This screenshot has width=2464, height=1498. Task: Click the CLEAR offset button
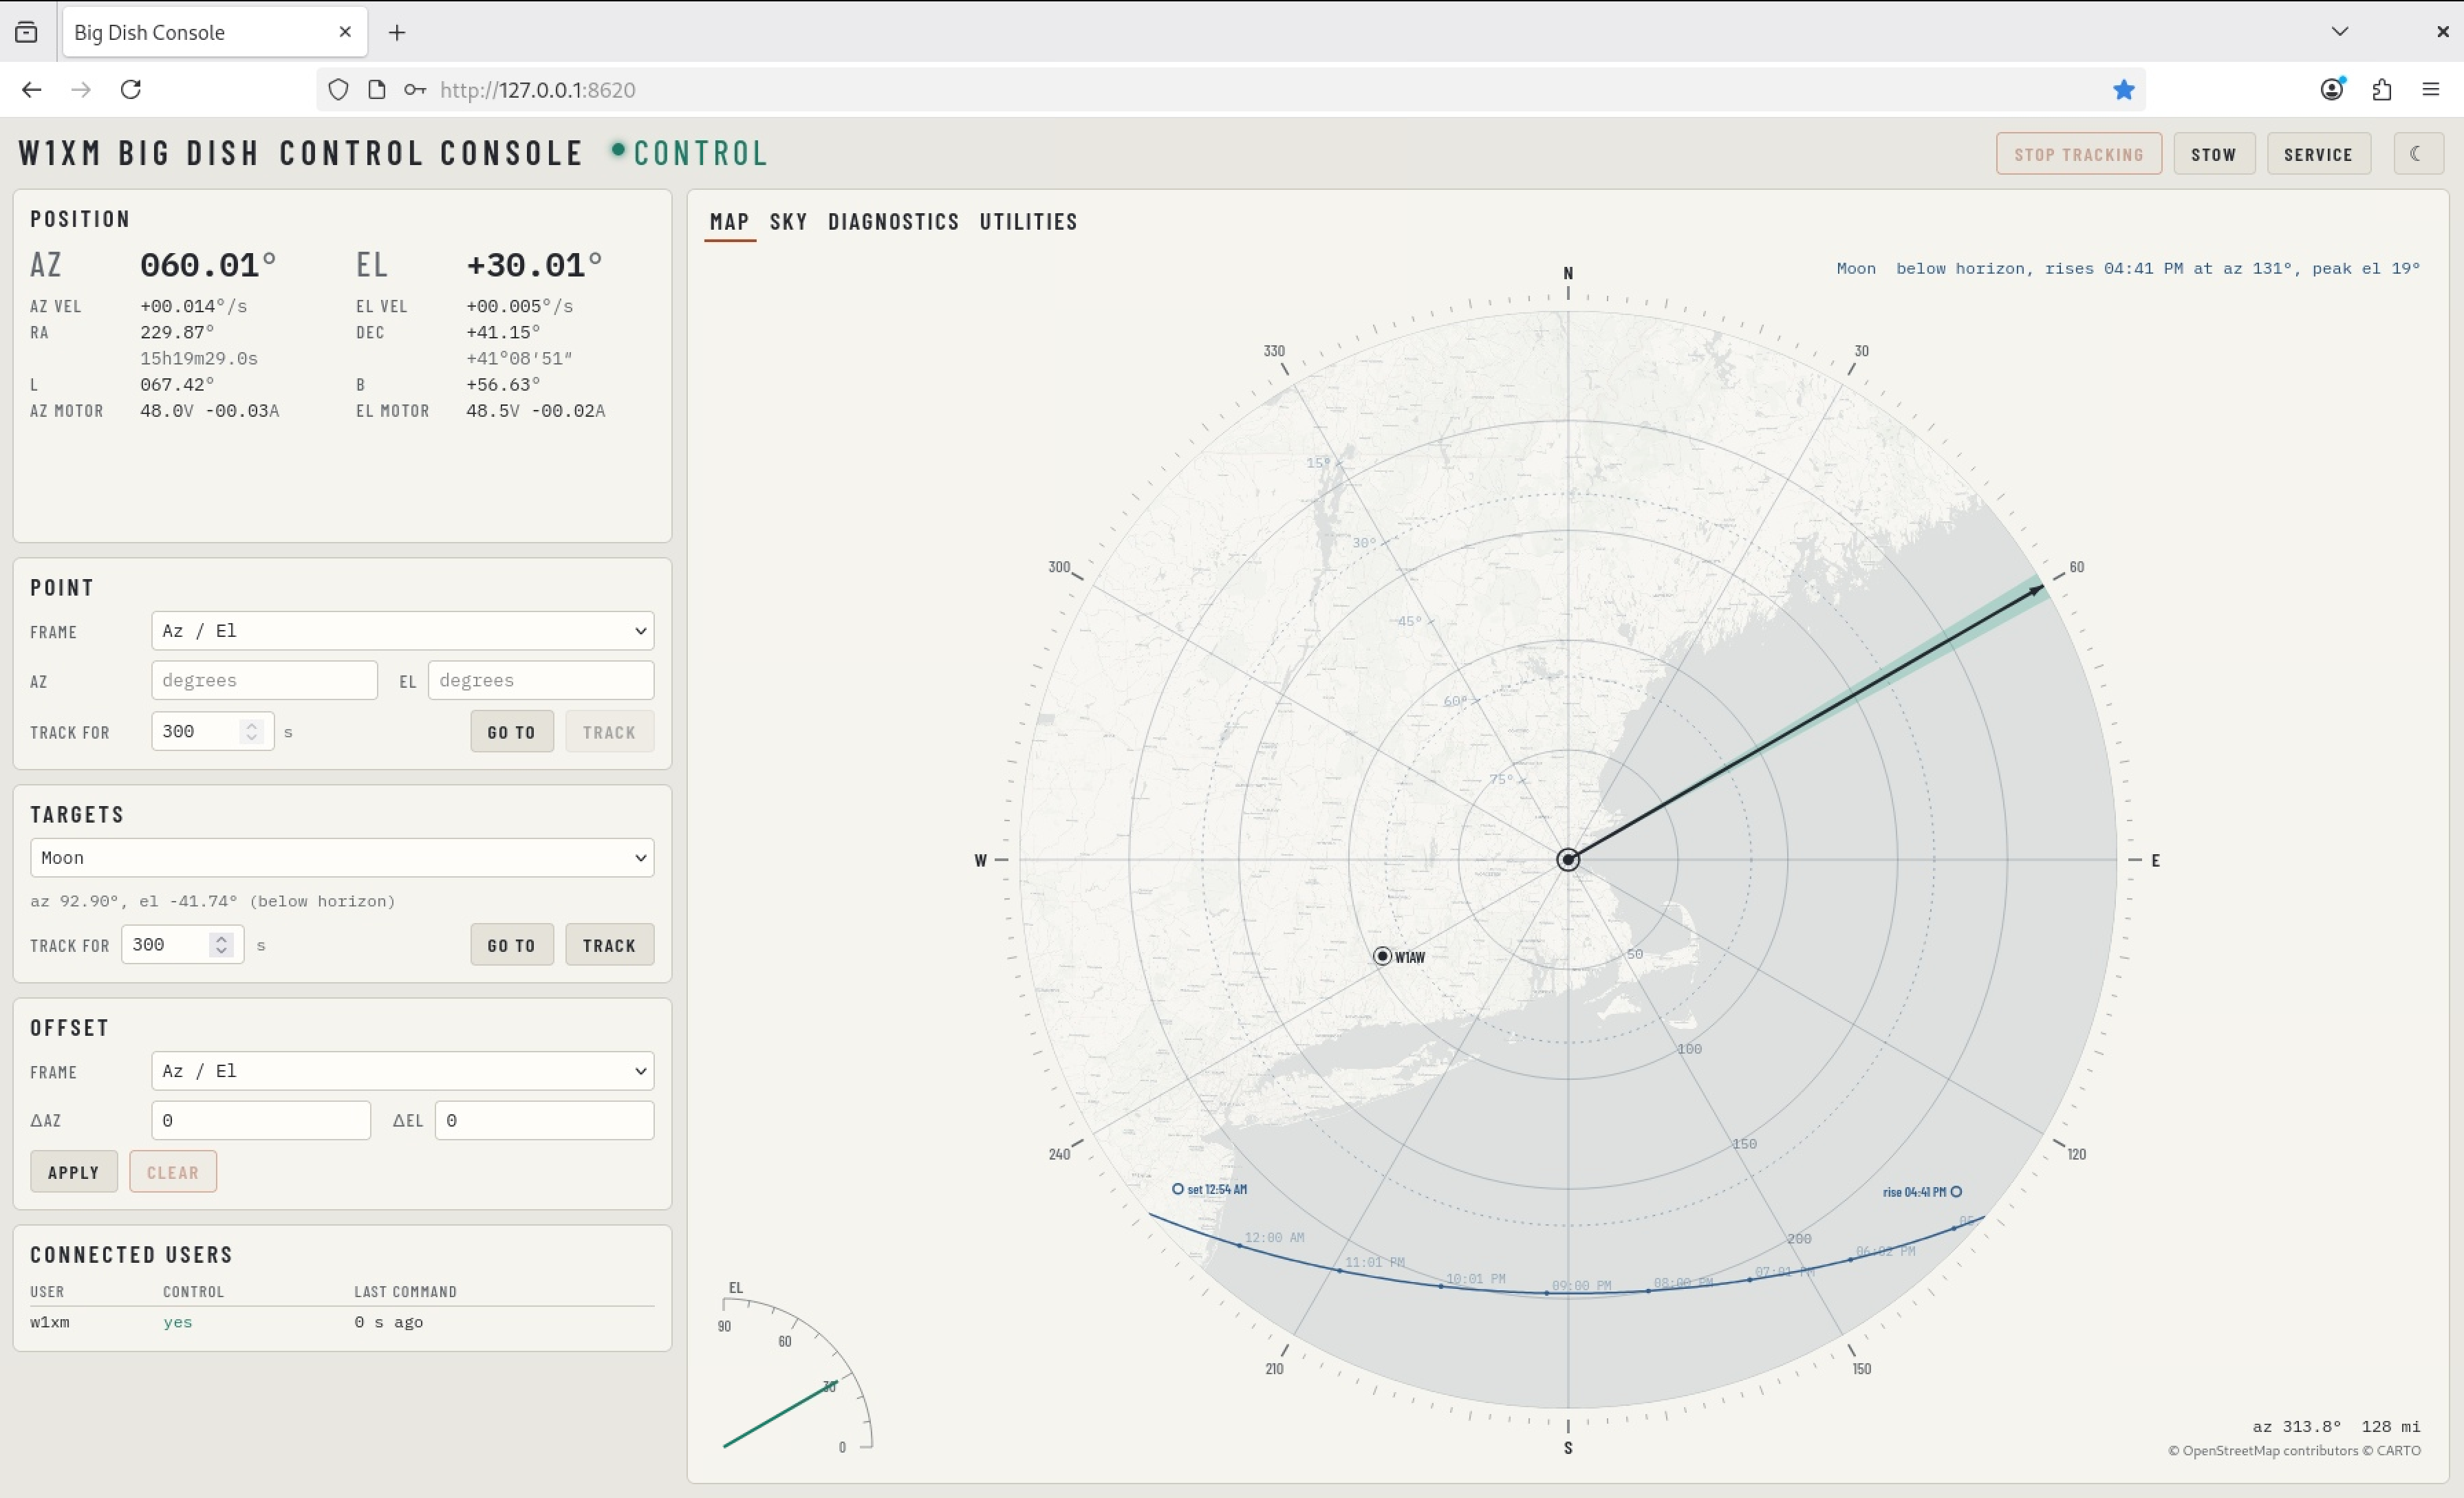click(173, 1172)
